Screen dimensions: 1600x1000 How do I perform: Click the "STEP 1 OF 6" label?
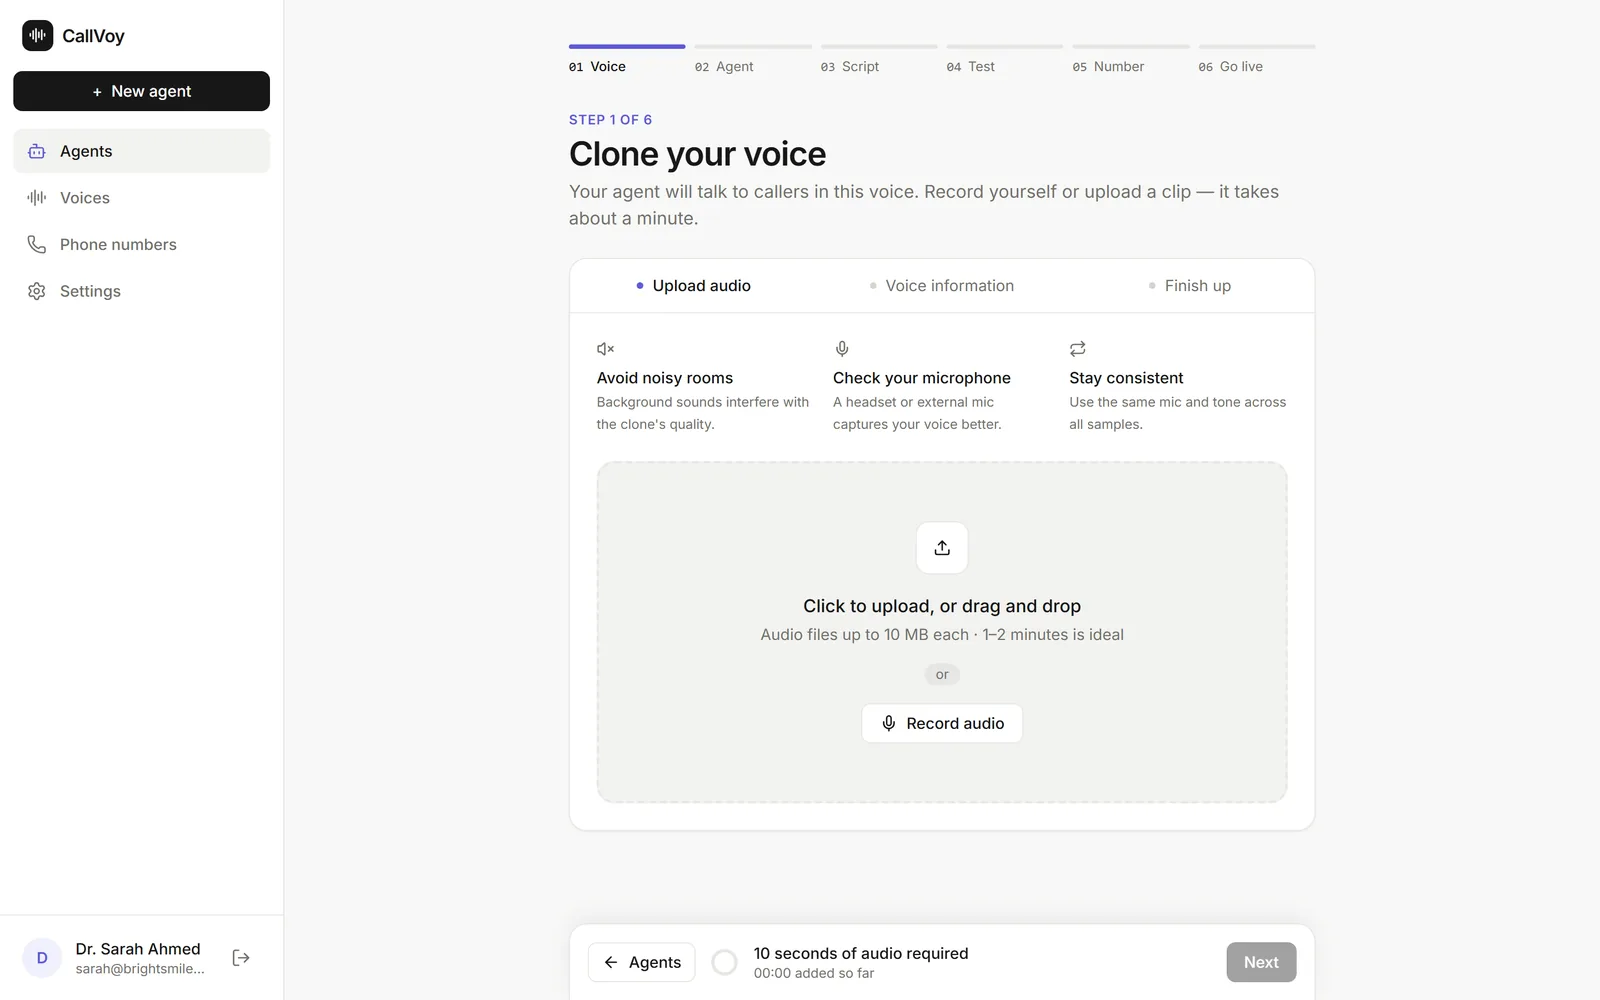pyautogui.click(x=610, y=120)
